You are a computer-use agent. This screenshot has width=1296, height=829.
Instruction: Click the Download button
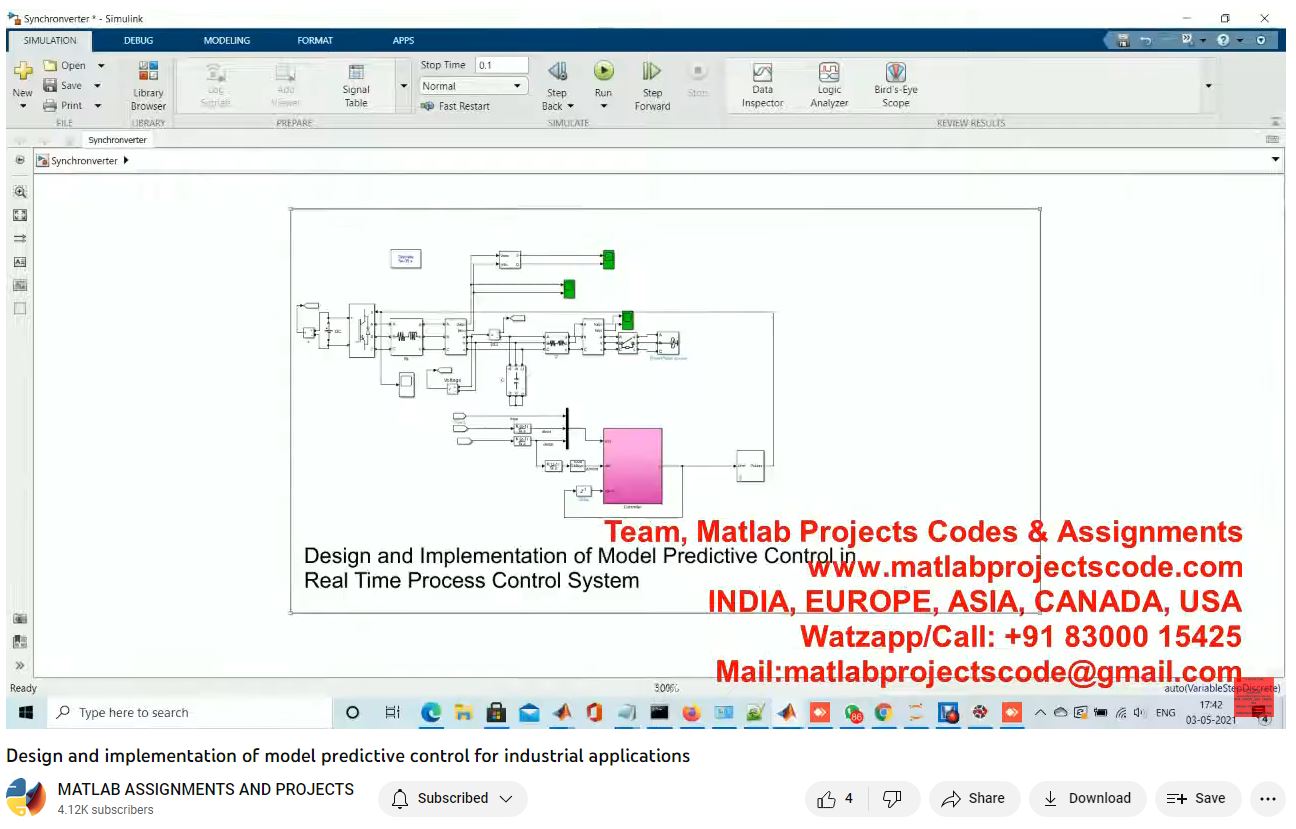[1087, 798]
